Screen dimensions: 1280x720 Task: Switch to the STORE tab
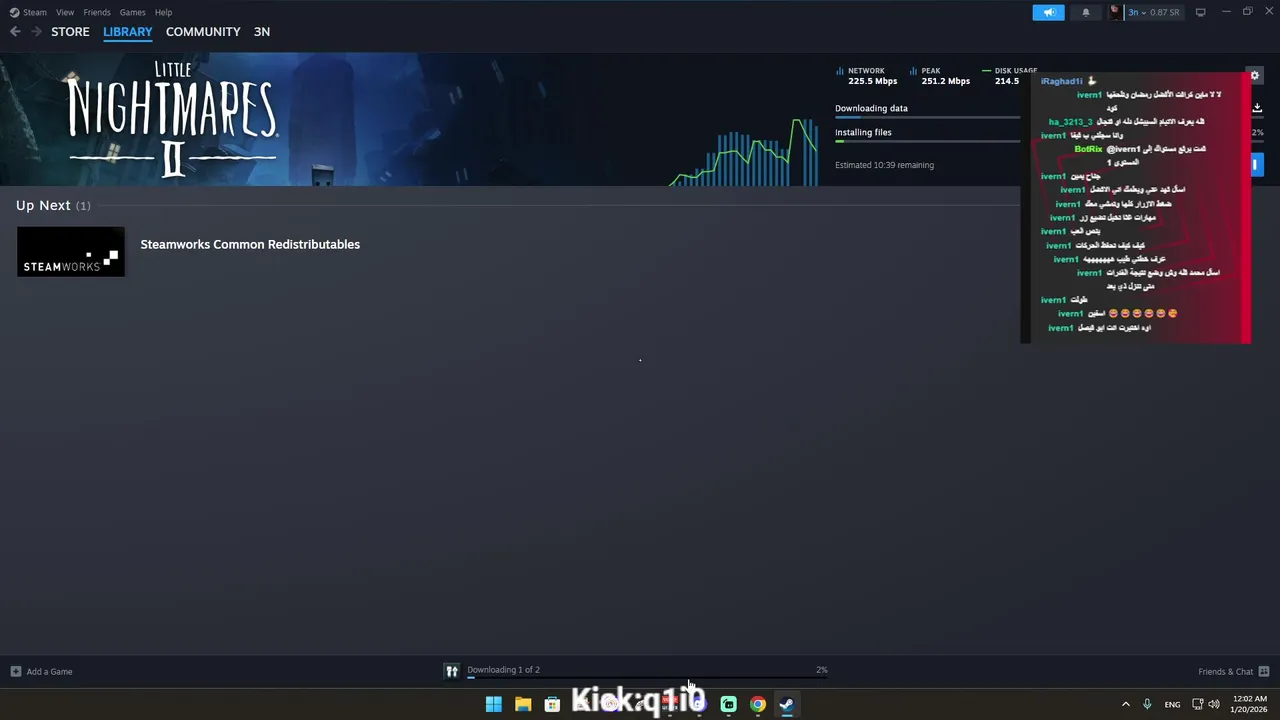(x=70, y=32)
